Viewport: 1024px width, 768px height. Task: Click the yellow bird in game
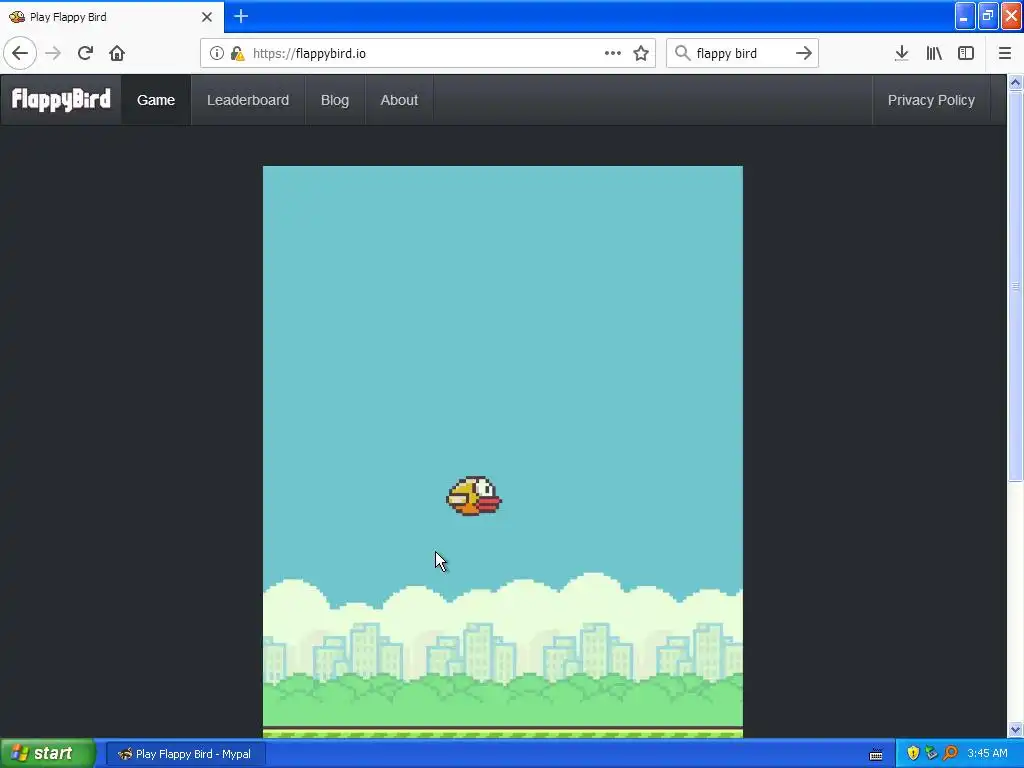[474, 496]
